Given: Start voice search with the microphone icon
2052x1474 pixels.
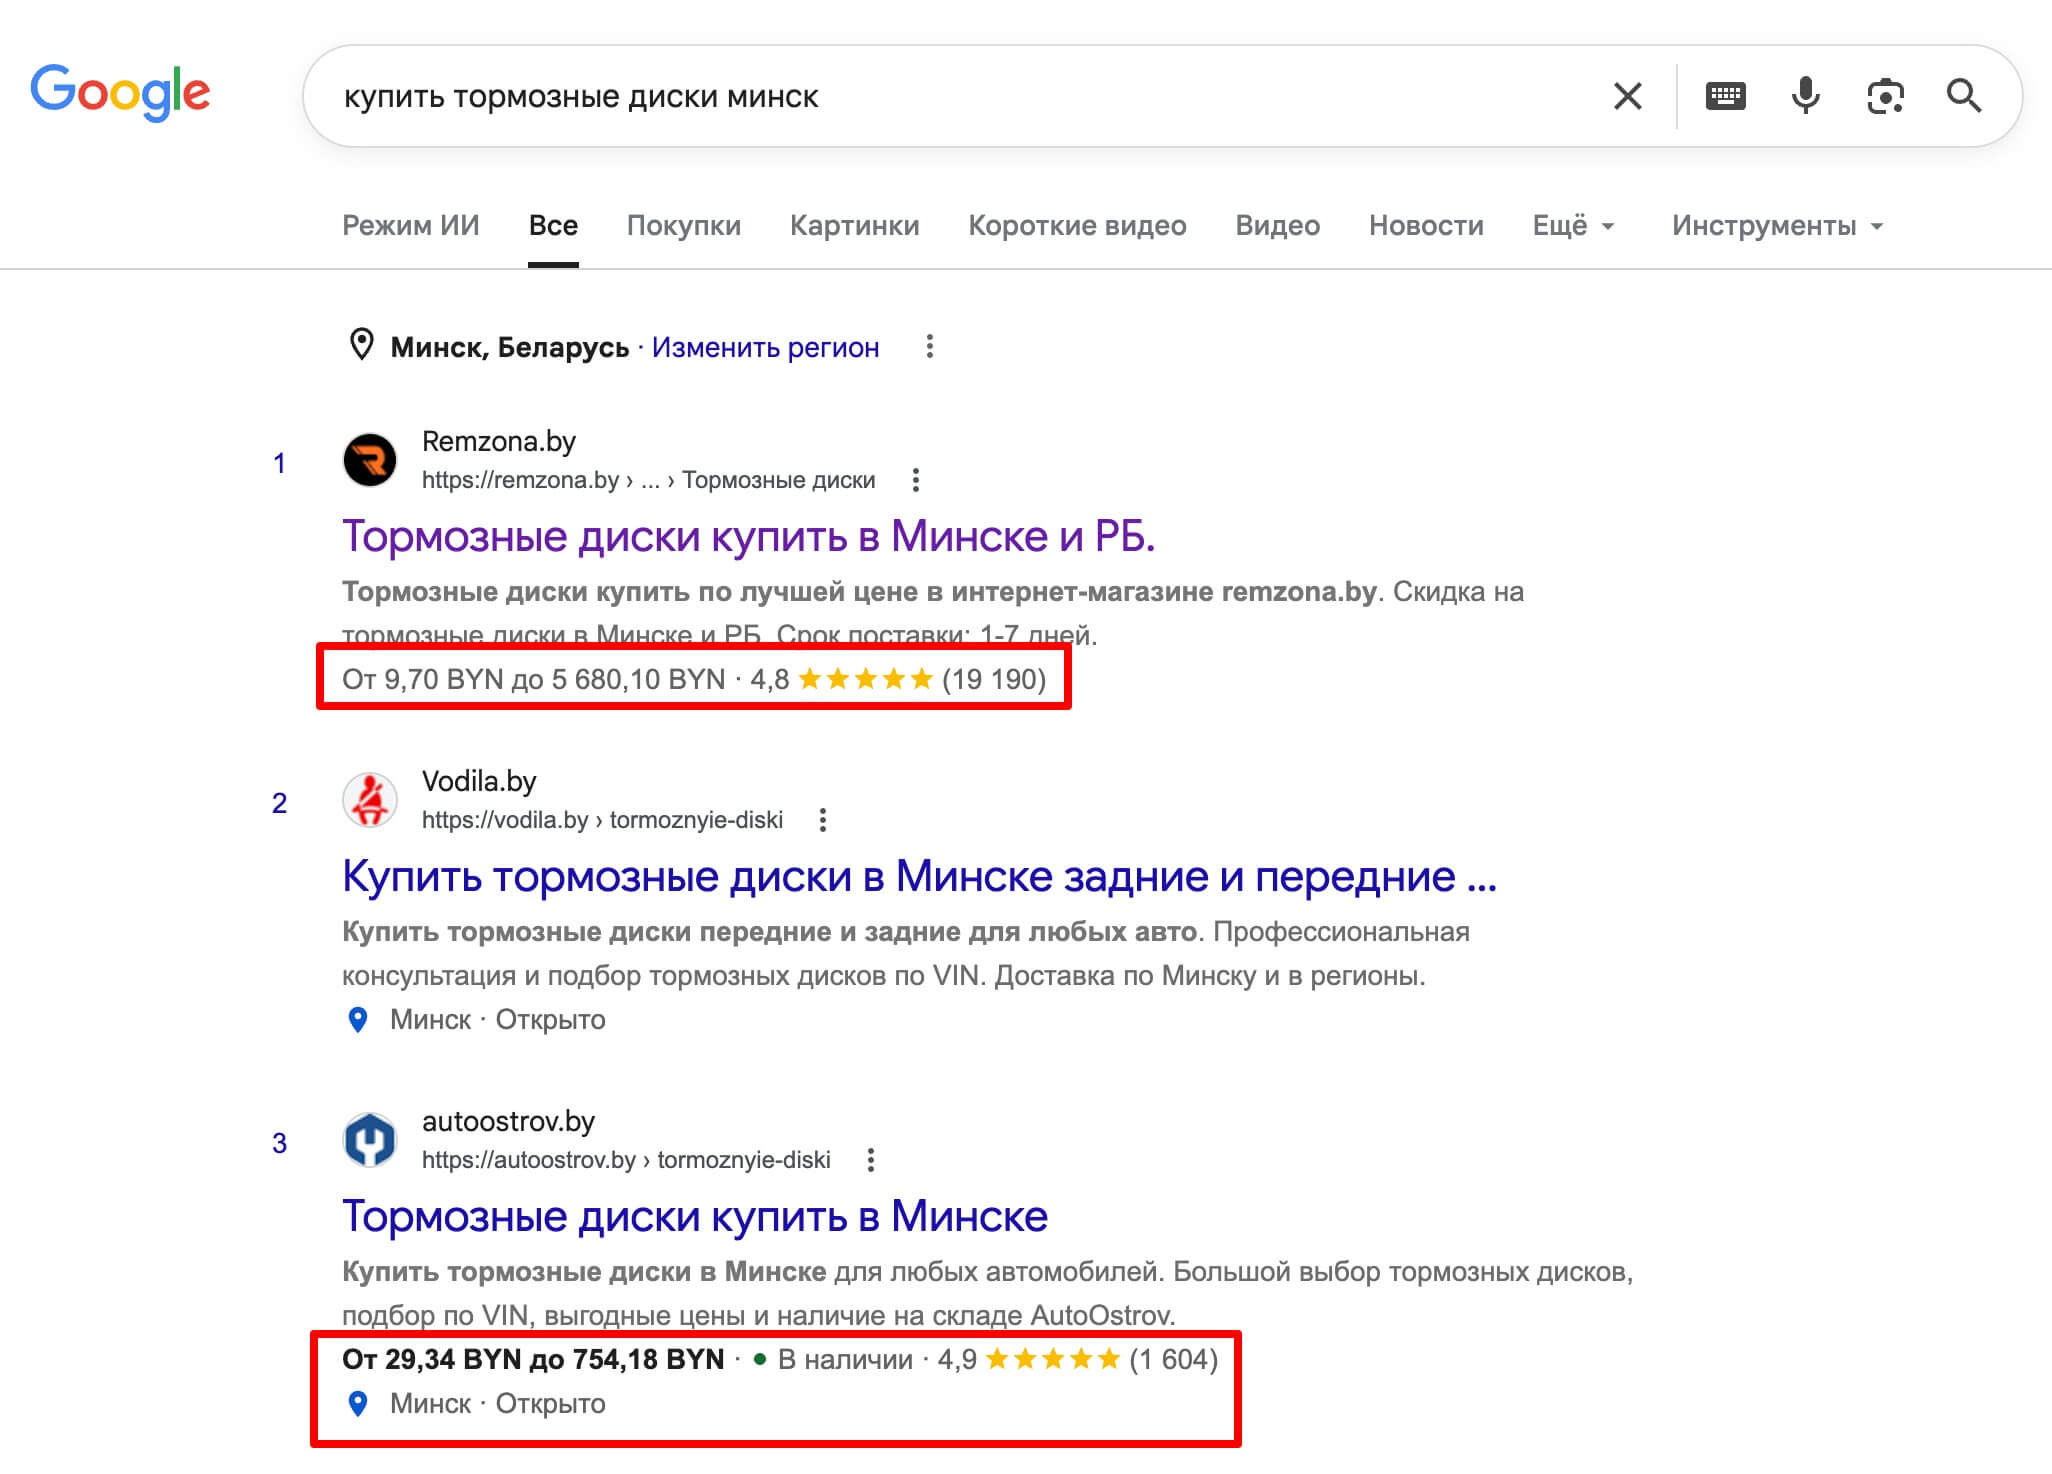Looking at the screenshot, I should [1805, 96].
